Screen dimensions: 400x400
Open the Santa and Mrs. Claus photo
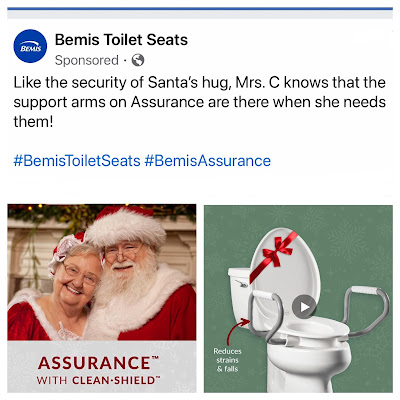102,272
